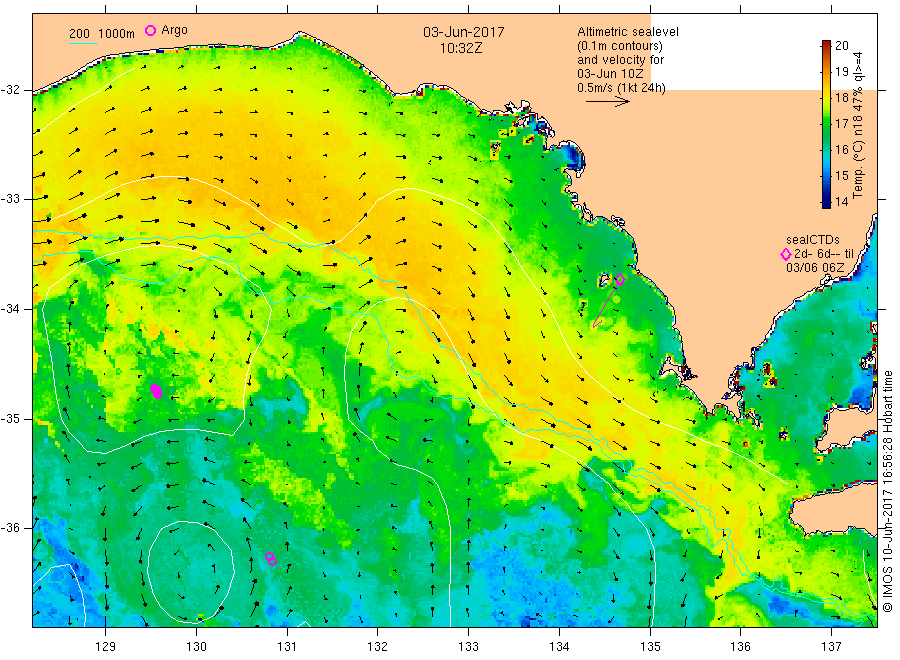Click the '20' colorbar tick label
This screenshot has width=900, height=660.
pyautogui.click(x=841, y=45)
